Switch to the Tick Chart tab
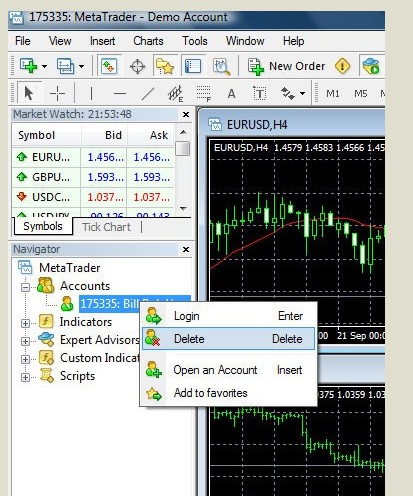 pos(106,227)
